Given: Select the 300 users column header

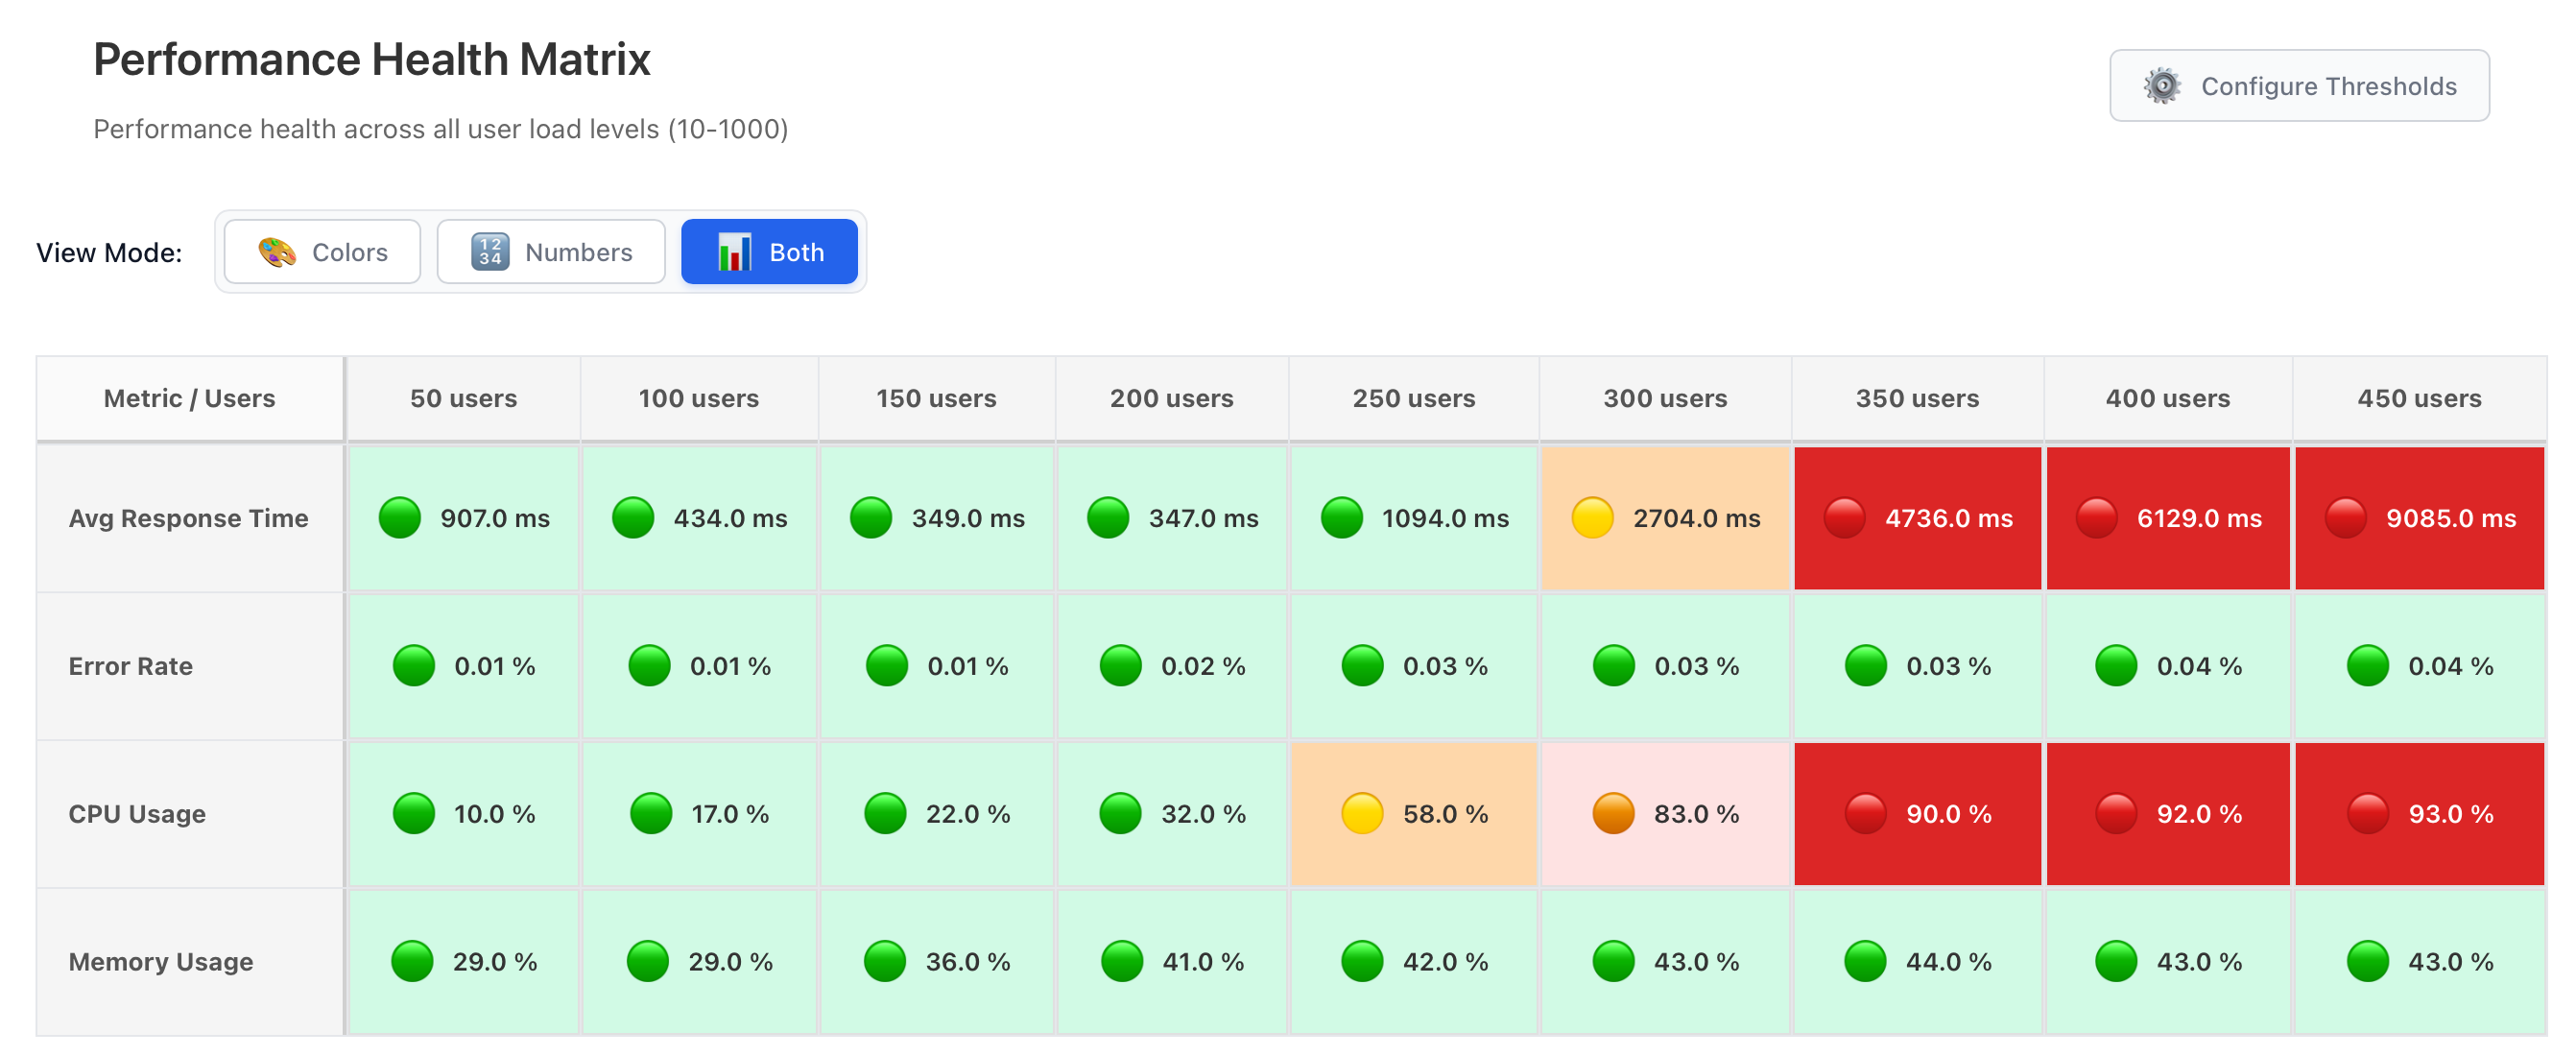Looking at the screenshot, I should [x=1664, y=397].
